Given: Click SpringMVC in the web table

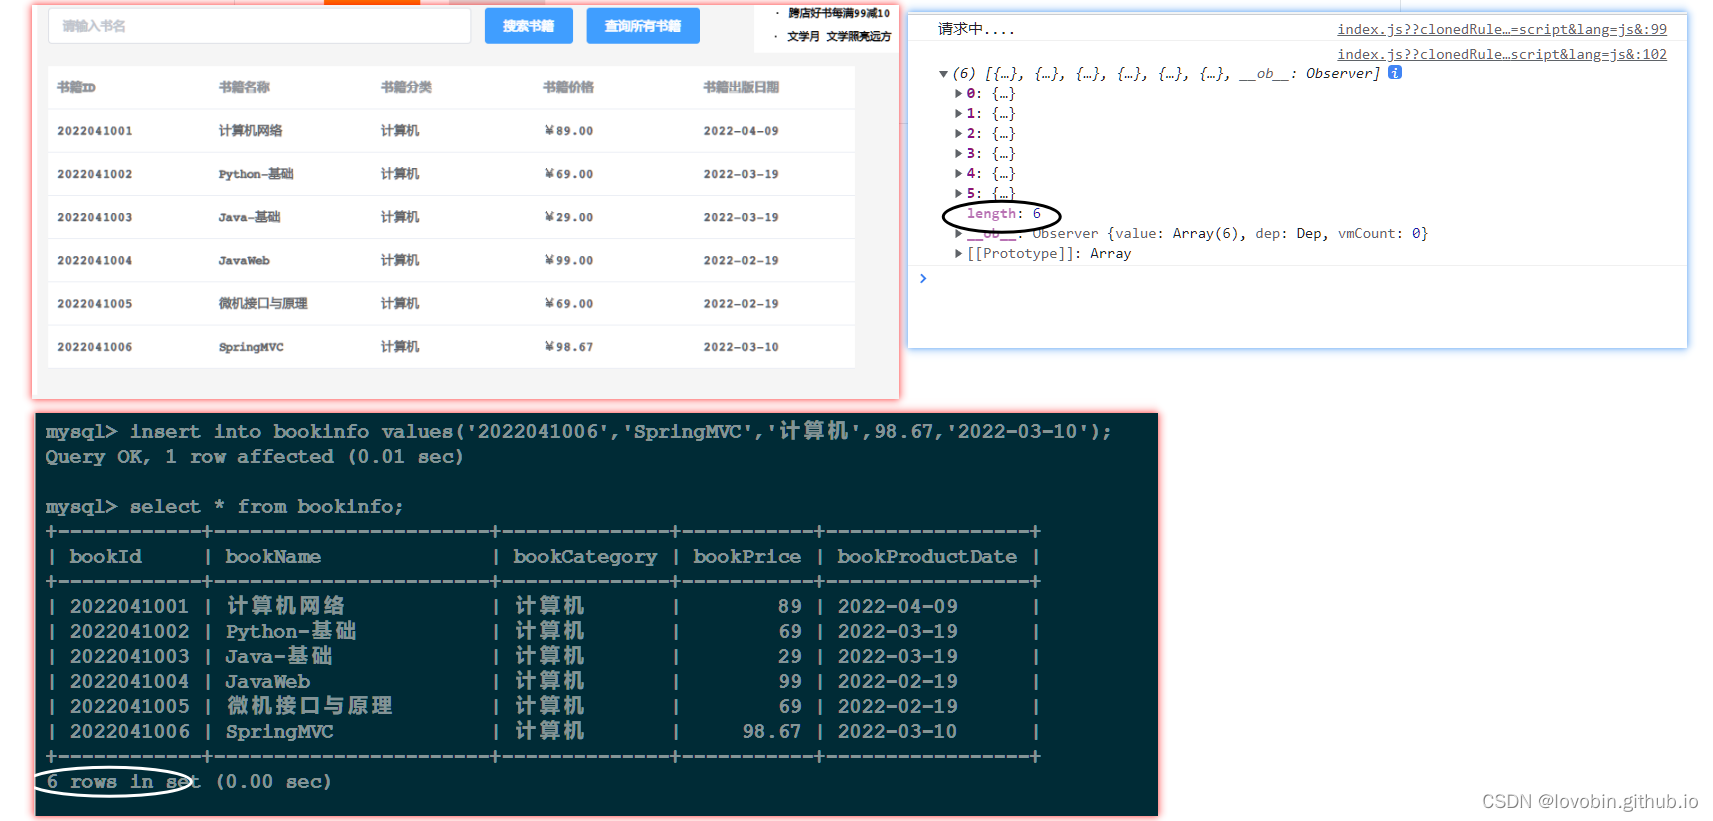Looking at the screenshot, I should pyautogui.click(x=251, y=347).
